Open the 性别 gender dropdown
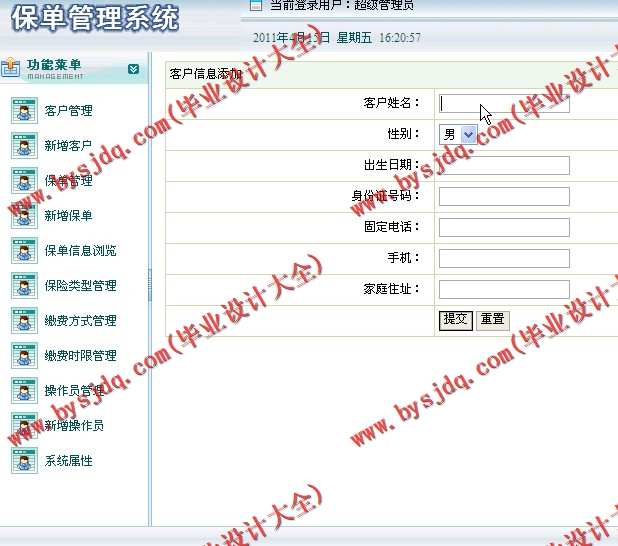Screen dimensions: 618x546 coord(458,134)
